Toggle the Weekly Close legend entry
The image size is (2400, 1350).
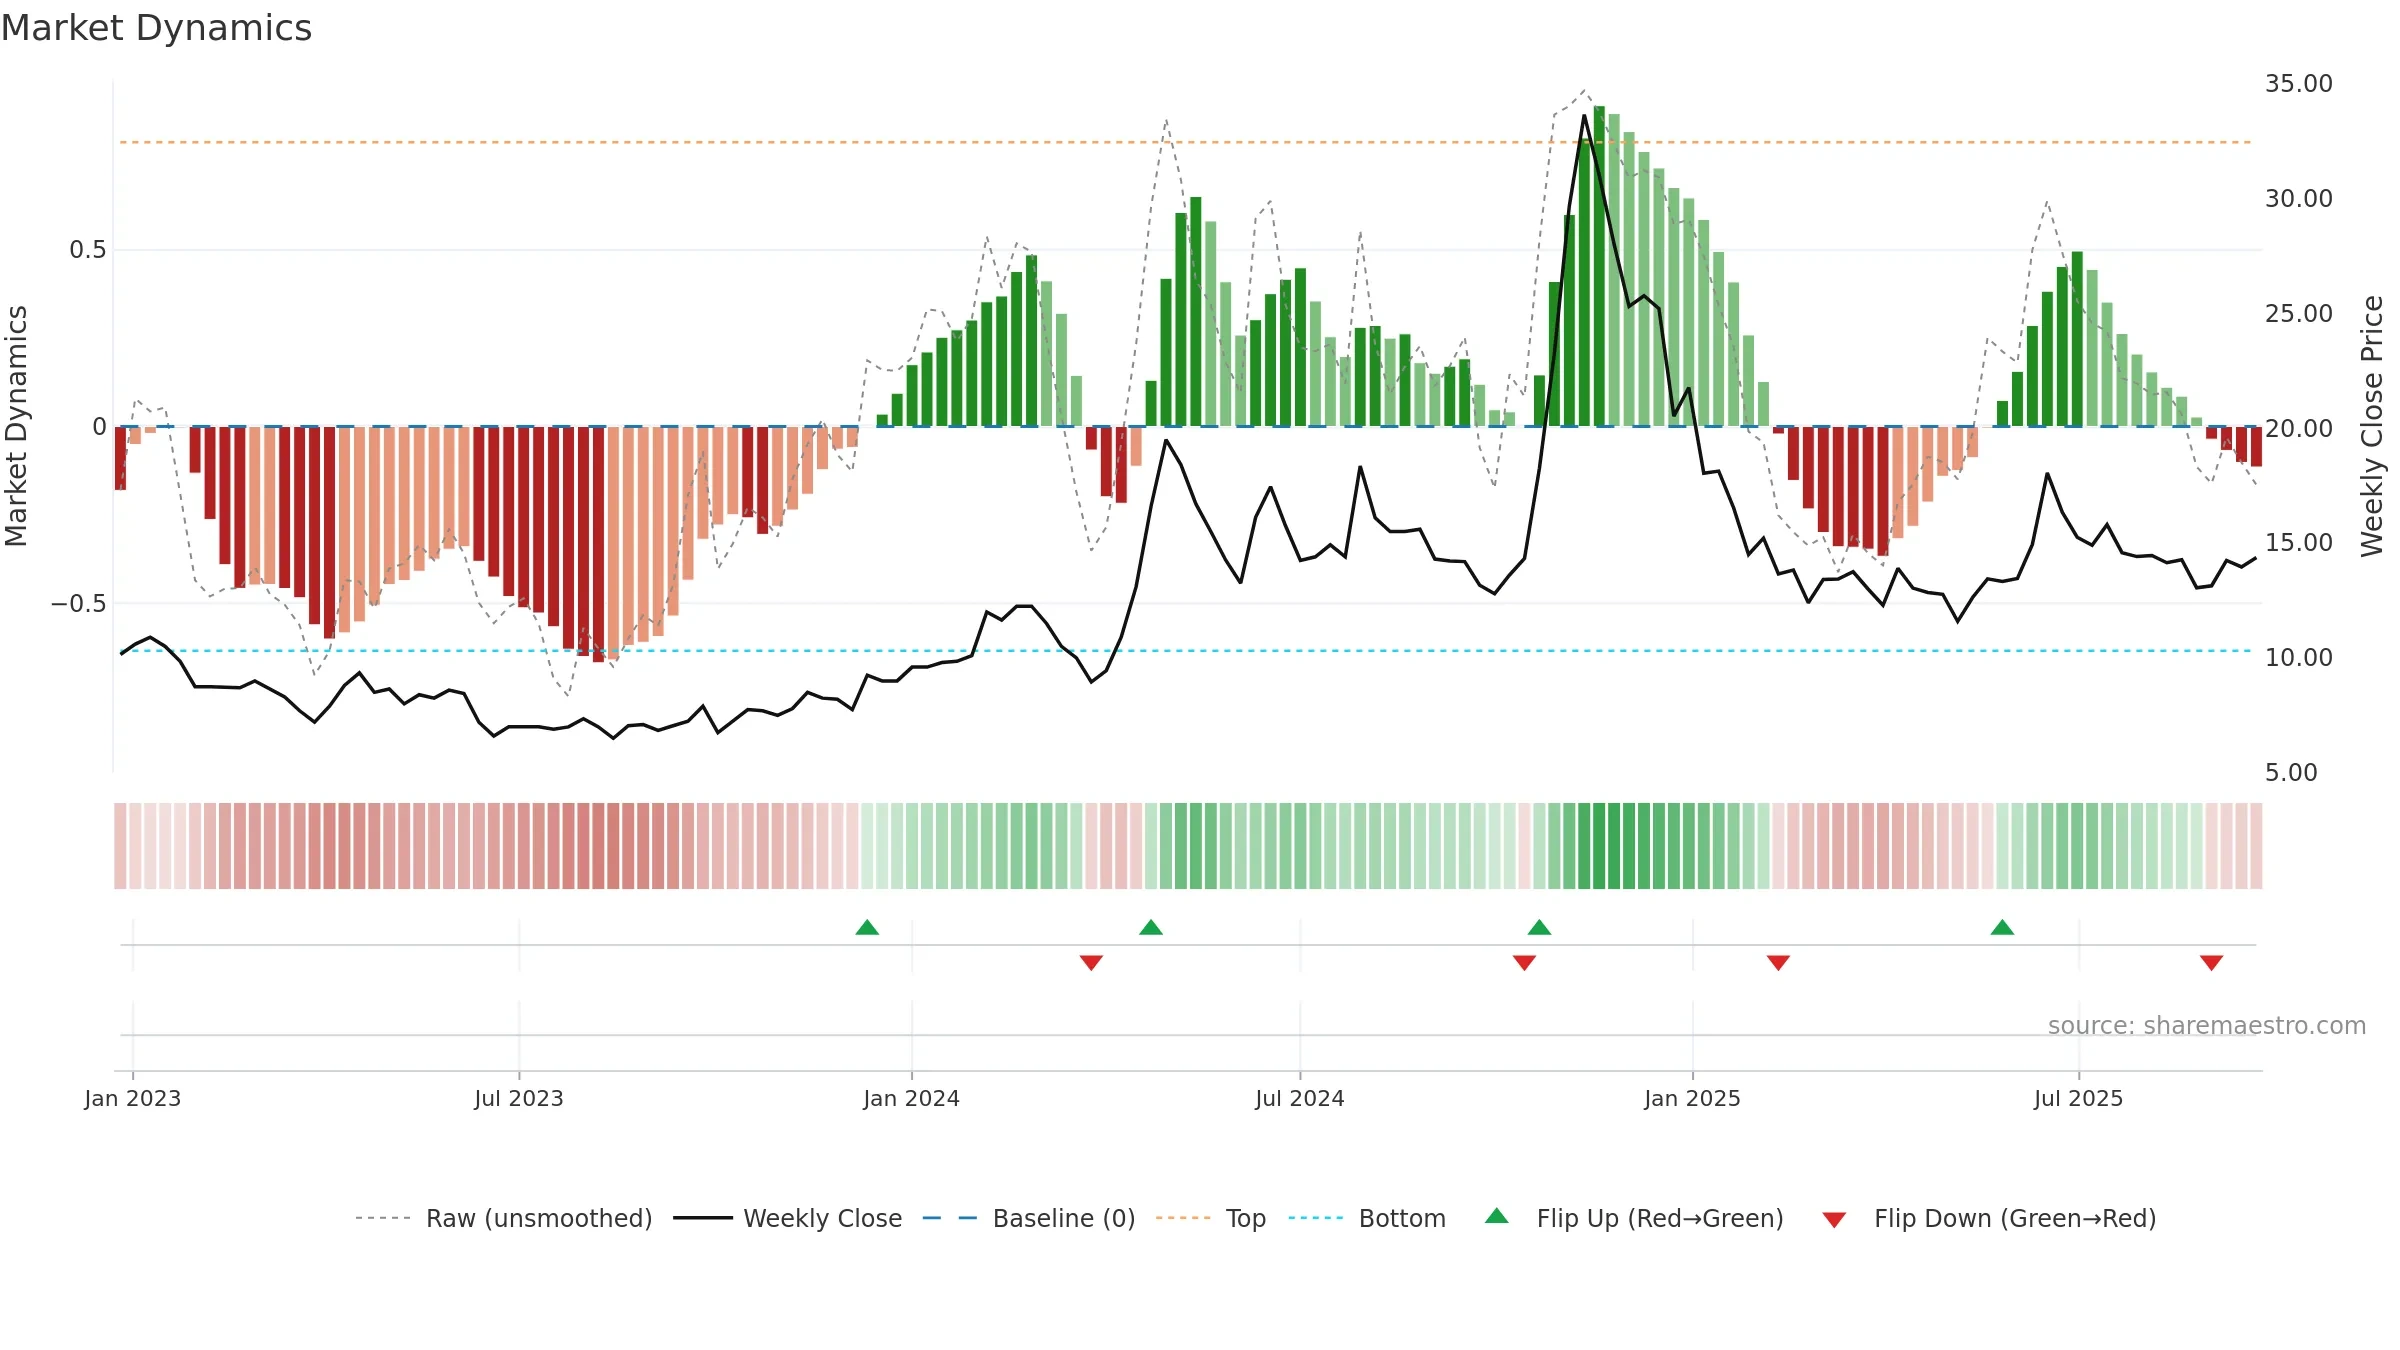tap(787, 1218)
